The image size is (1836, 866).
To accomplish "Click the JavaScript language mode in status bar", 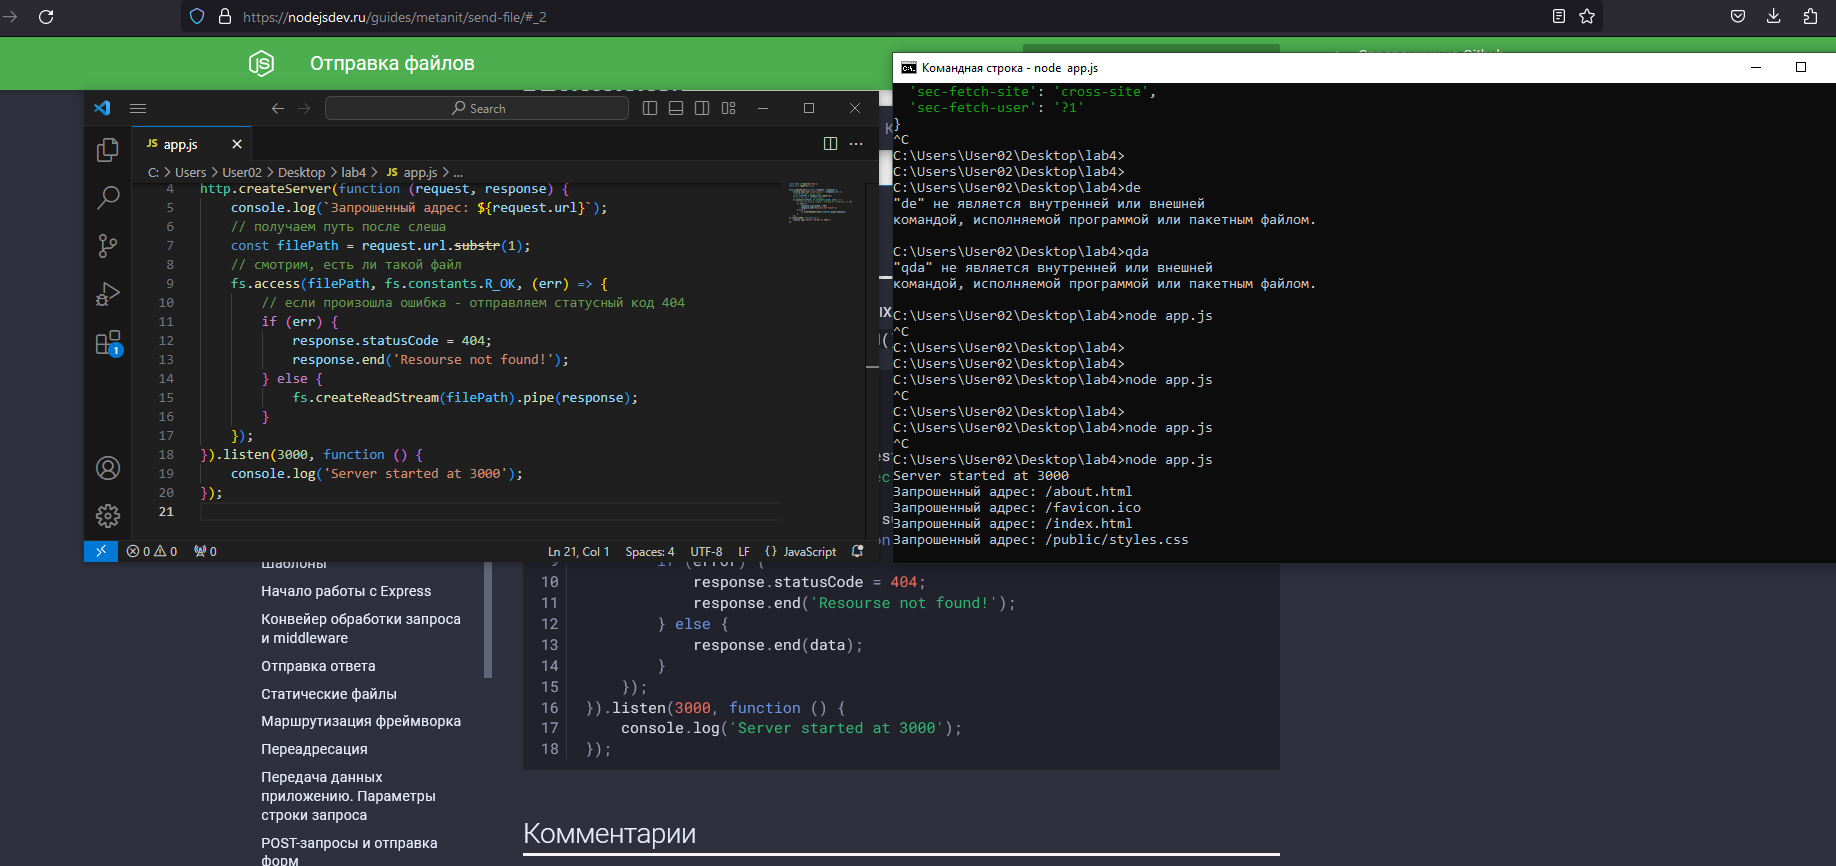I will (x=809, y=551).
